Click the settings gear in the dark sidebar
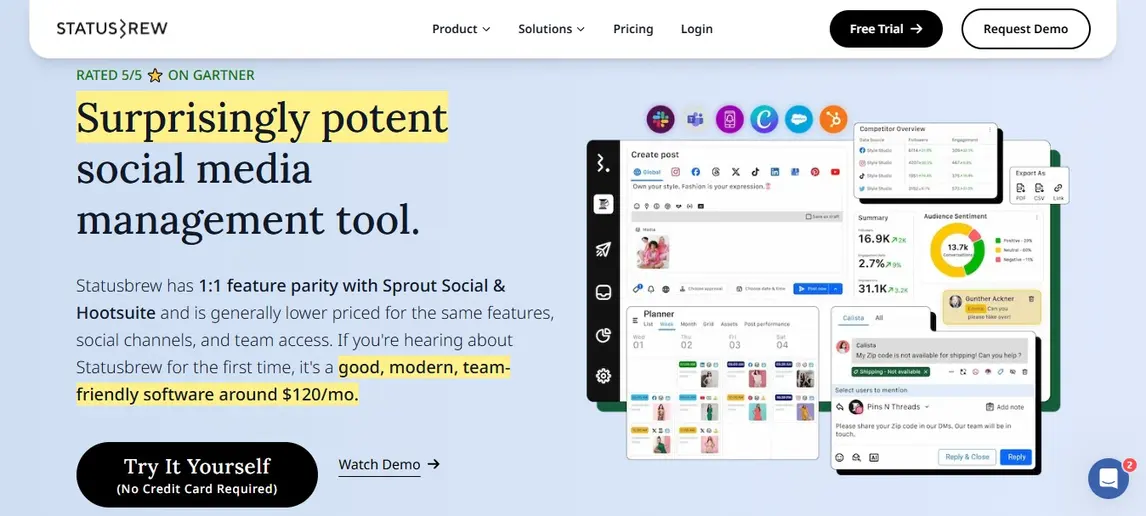Image resolution: width=1146 pixels, height=516 pixels. pos(603,376)
